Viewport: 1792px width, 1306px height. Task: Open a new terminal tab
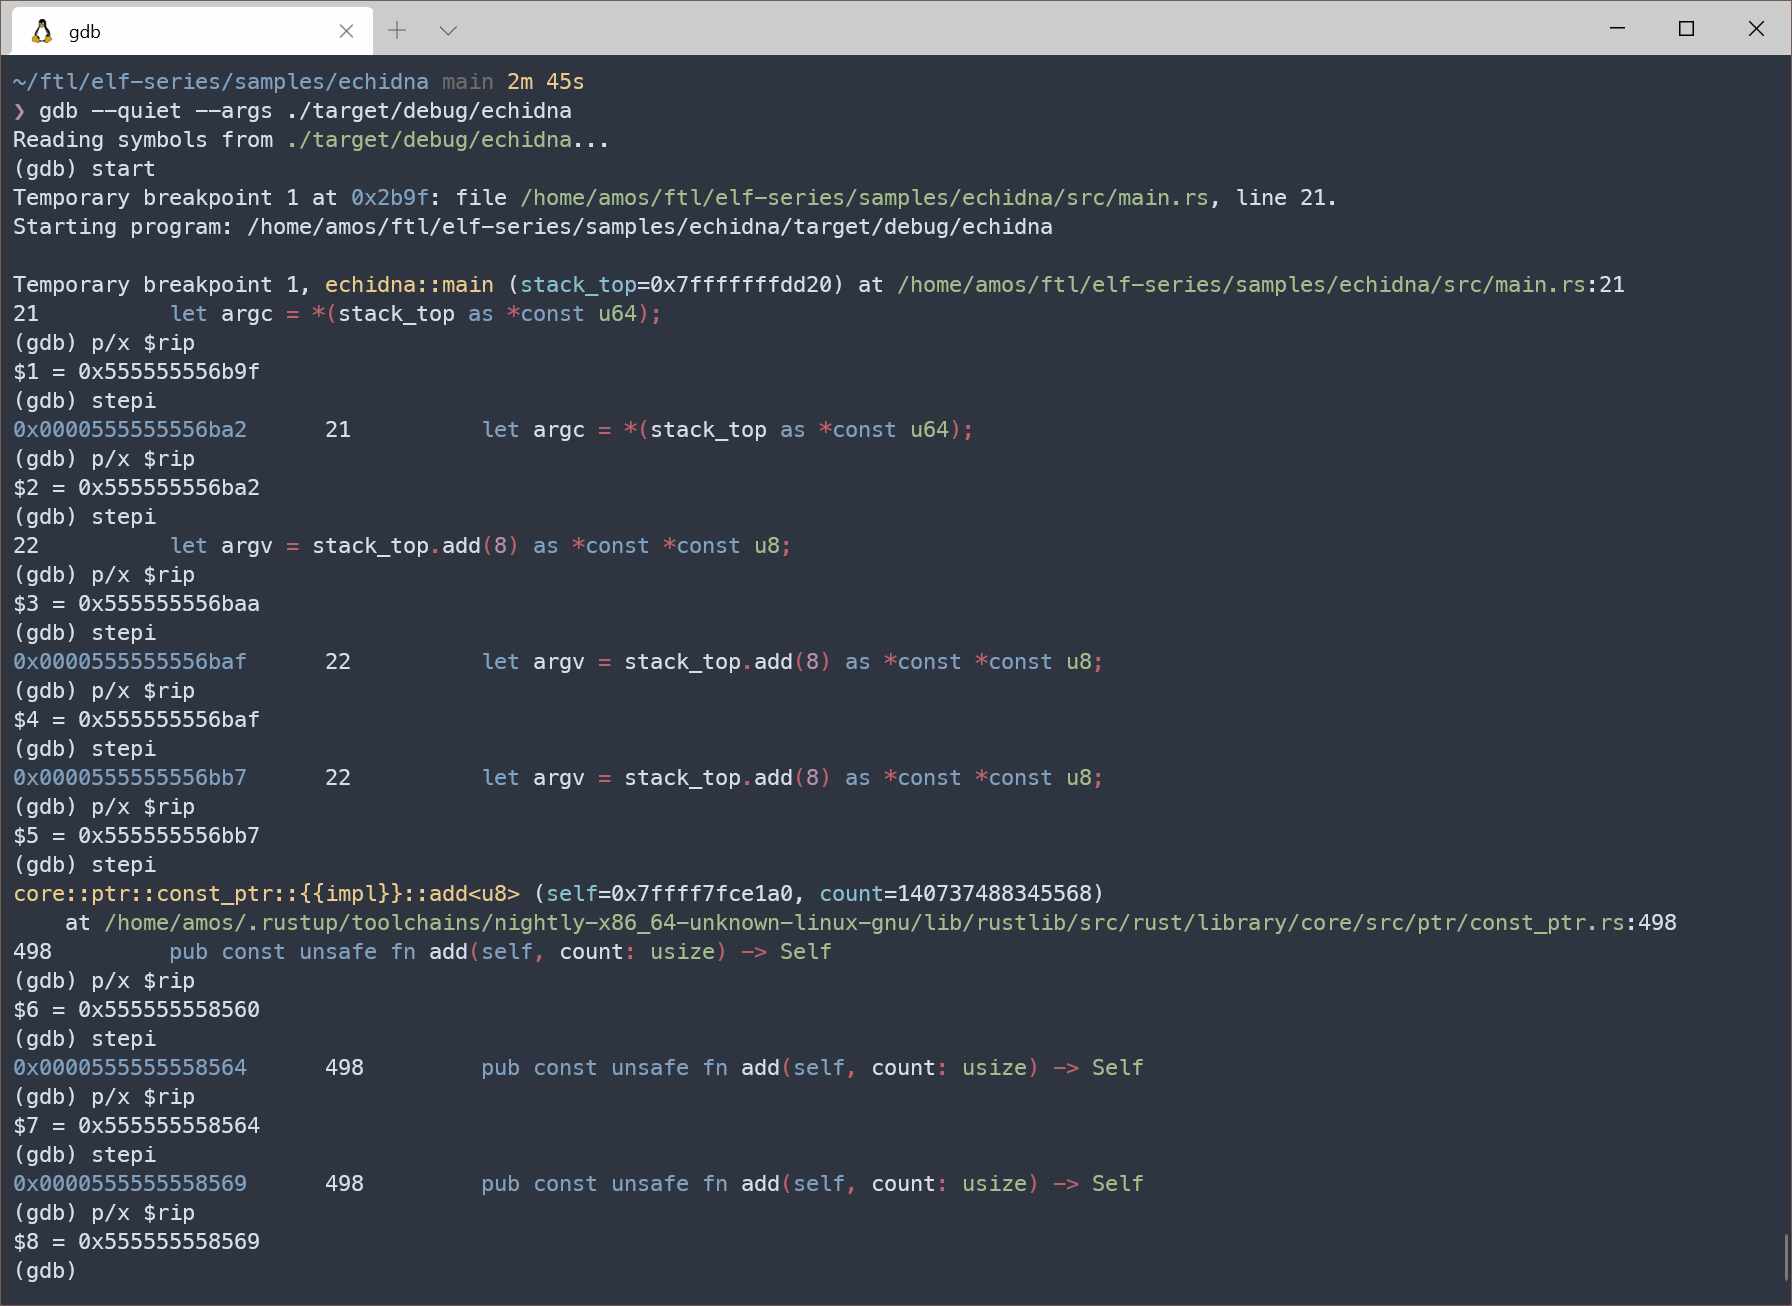[397, 30]
